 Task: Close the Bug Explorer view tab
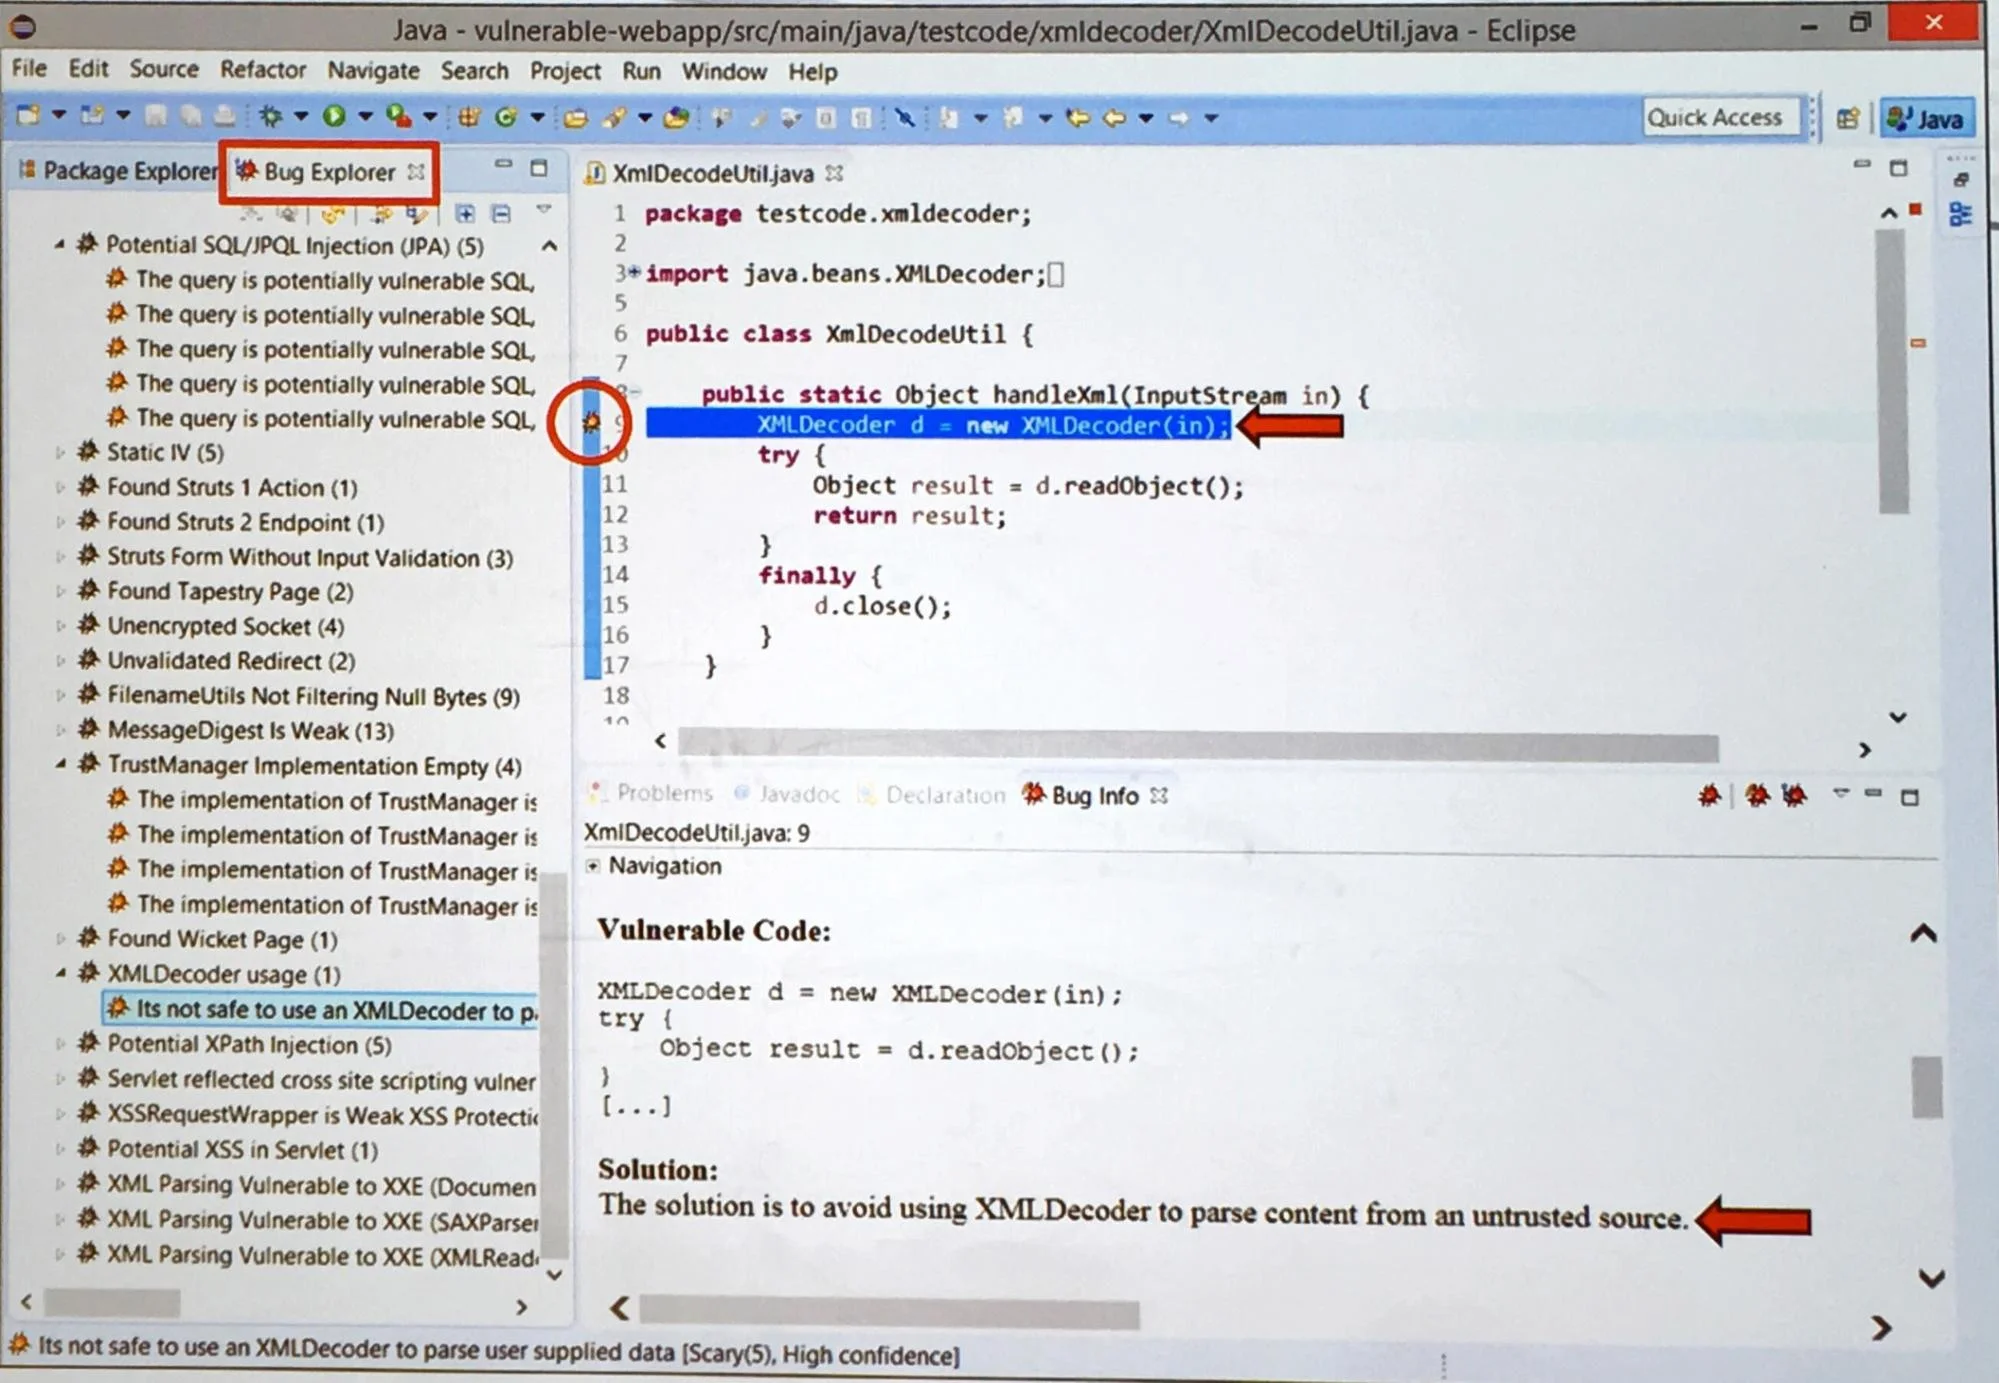pos(415,172)
